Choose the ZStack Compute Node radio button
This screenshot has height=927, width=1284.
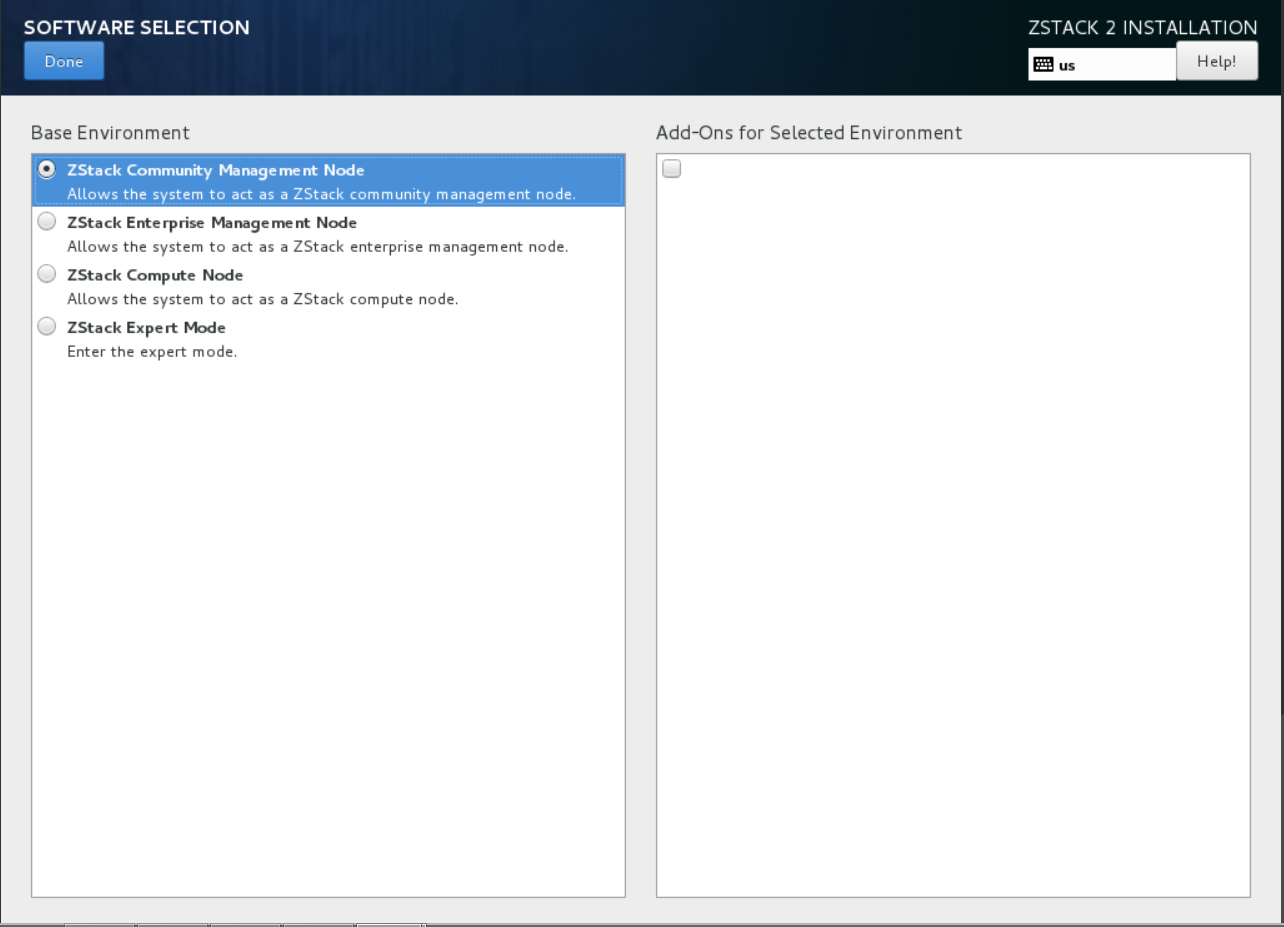click(x=46, y=275)
